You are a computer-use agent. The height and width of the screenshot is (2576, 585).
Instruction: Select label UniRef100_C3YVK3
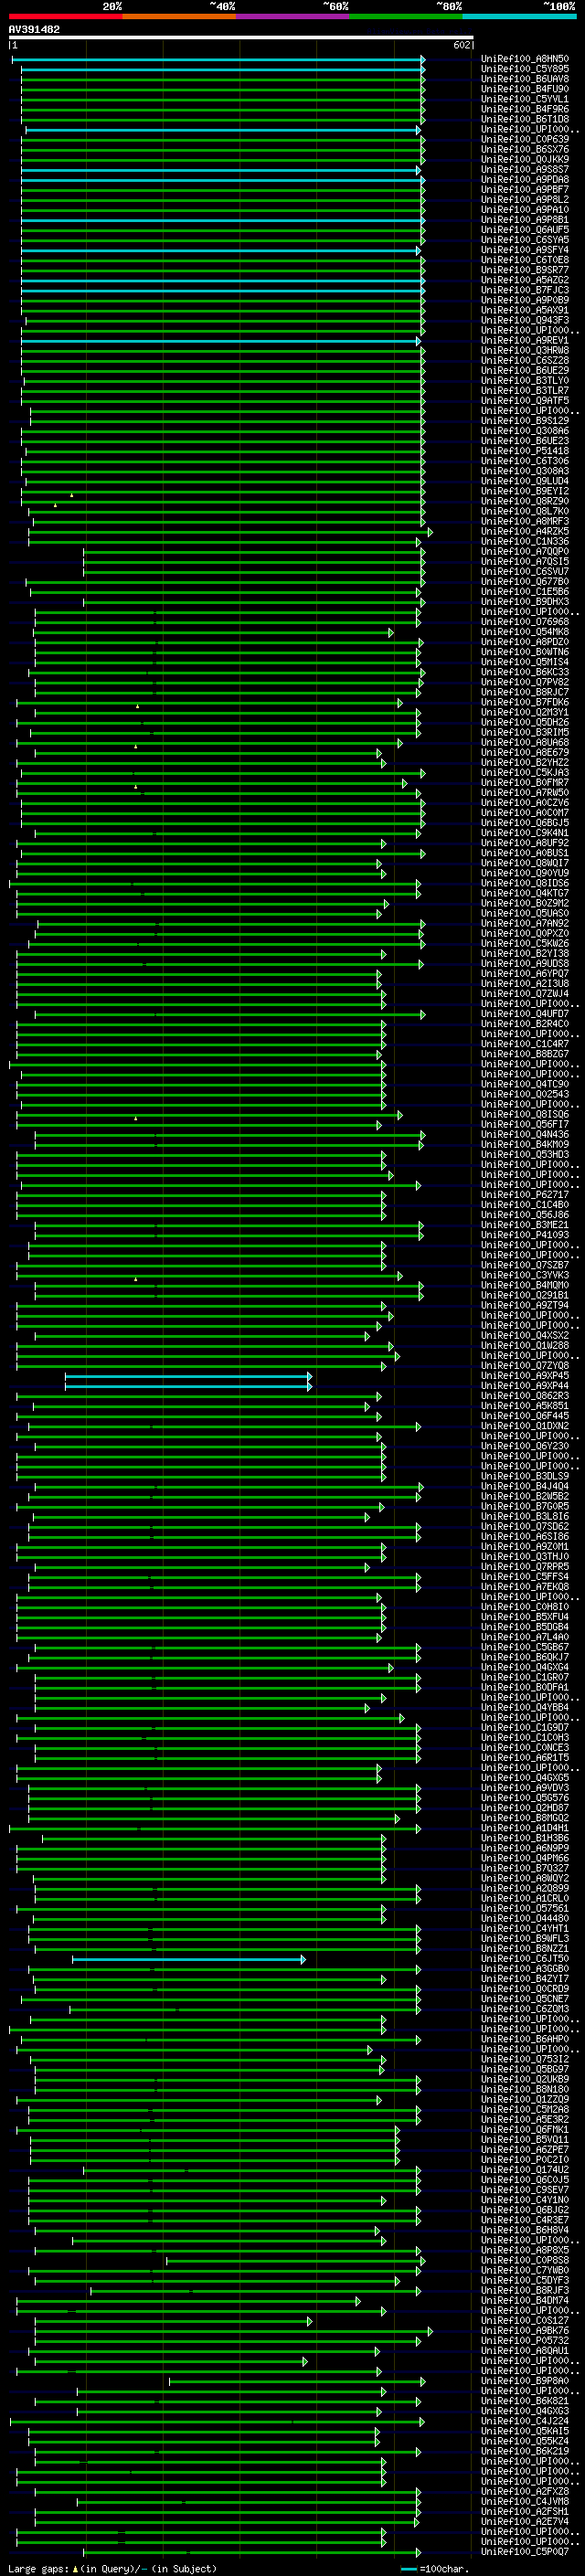pyautogui.click(x=525, y=1275)
